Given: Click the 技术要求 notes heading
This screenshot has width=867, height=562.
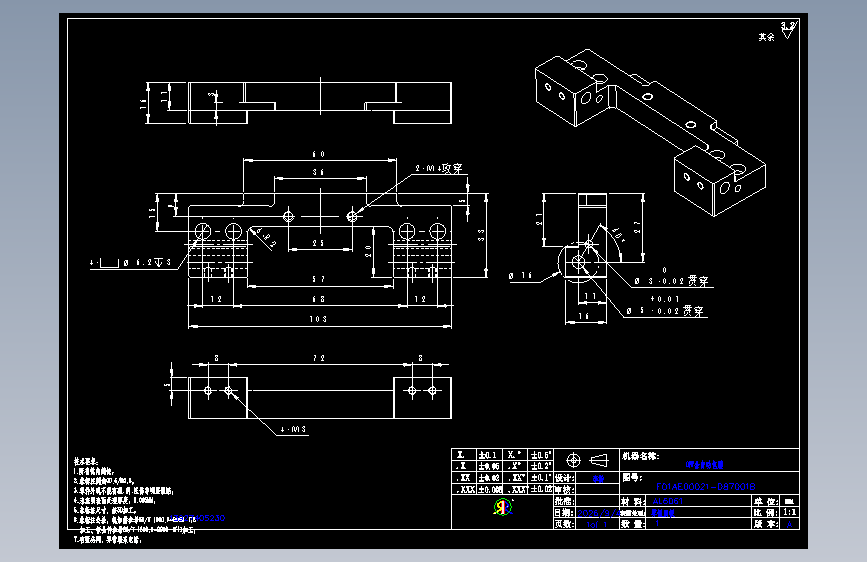Looking at the screenshot, I should point(85,461).
